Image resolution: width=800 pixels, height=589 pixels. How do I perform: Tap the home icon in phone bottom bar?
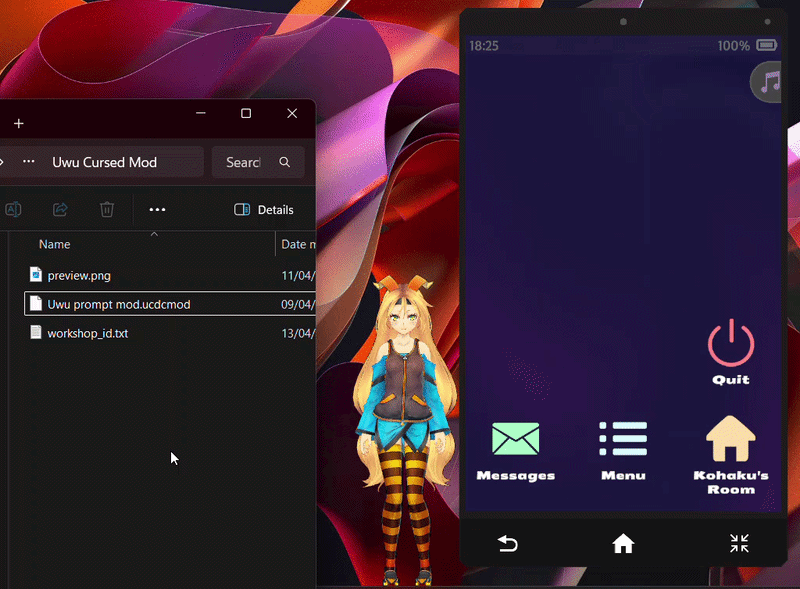pyautogui.click(x=623, y=543)
